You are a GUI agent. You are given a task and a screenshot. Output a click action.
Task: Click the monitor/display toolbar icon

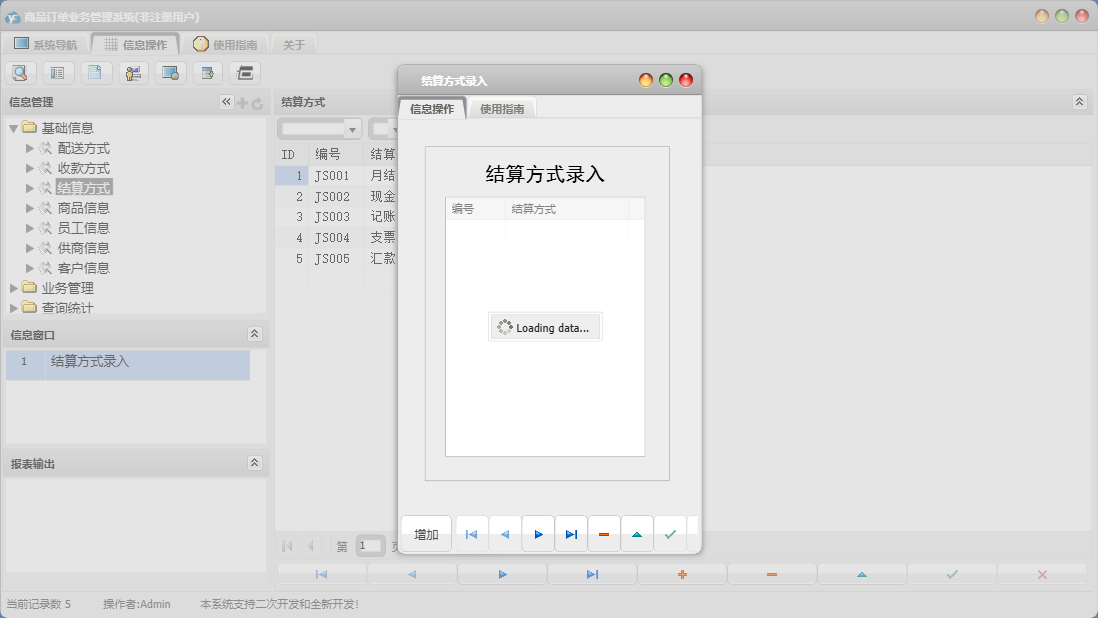pos(170,72)
